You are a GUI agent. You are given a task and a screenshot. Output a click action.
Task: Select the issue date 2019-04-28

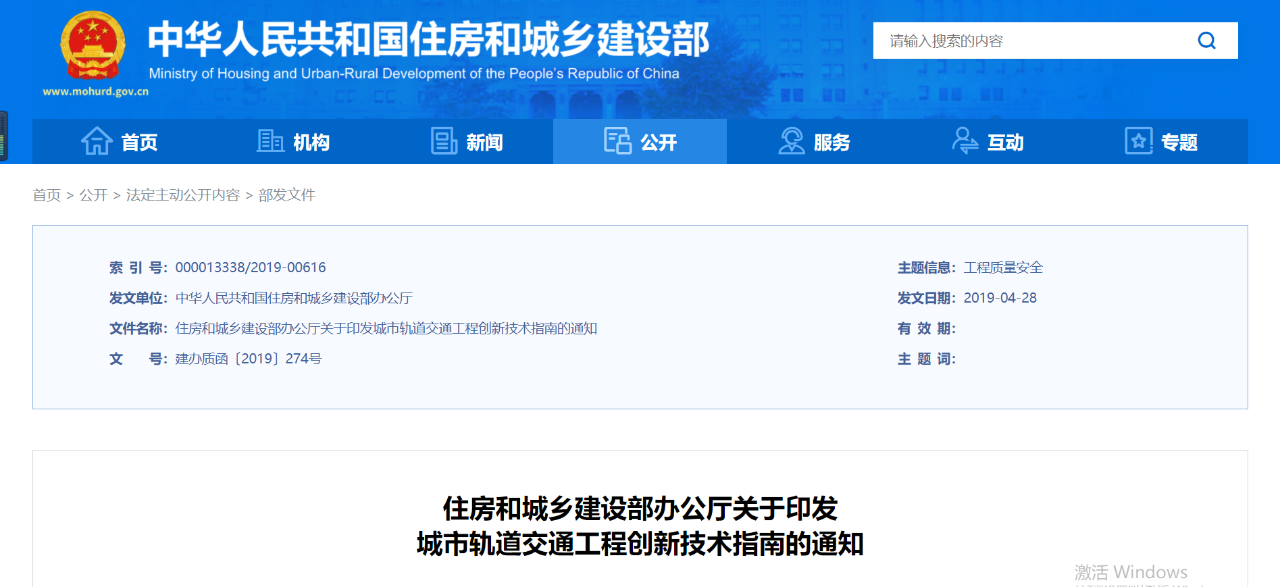(x=1000, y=298)
